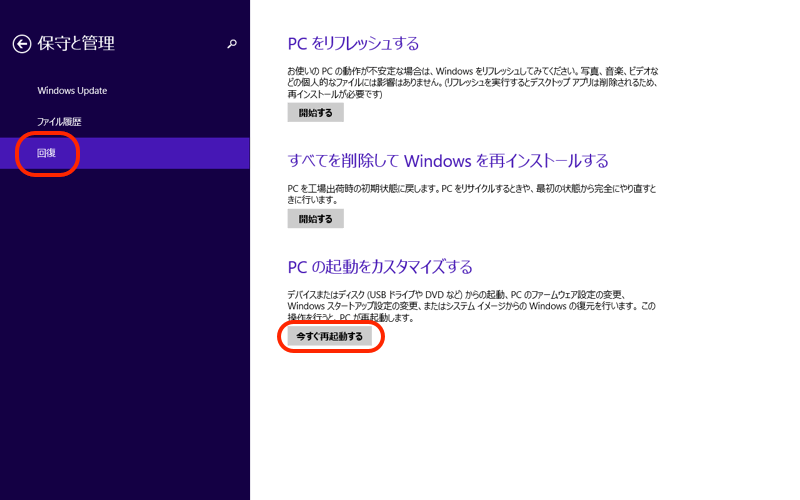
Task: Click the すべてを削除して Windows を再インストールする heading
Action: pos(448,161)
